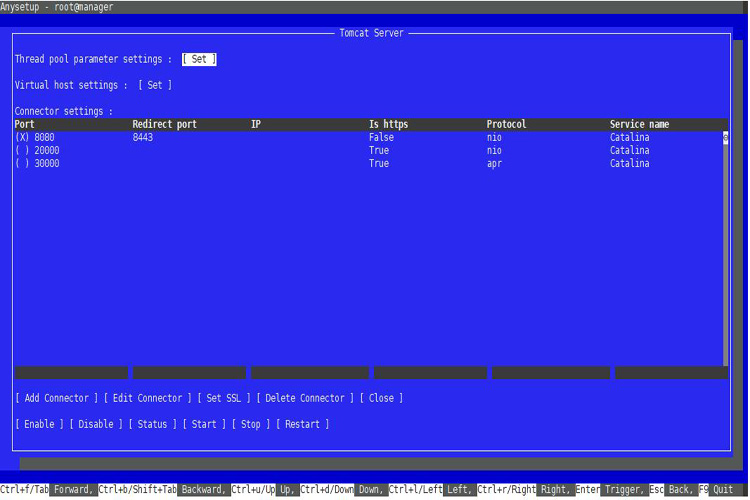Screen dimensions: 750x500
Task: Click the Restart button
Action: coord(302,424)
